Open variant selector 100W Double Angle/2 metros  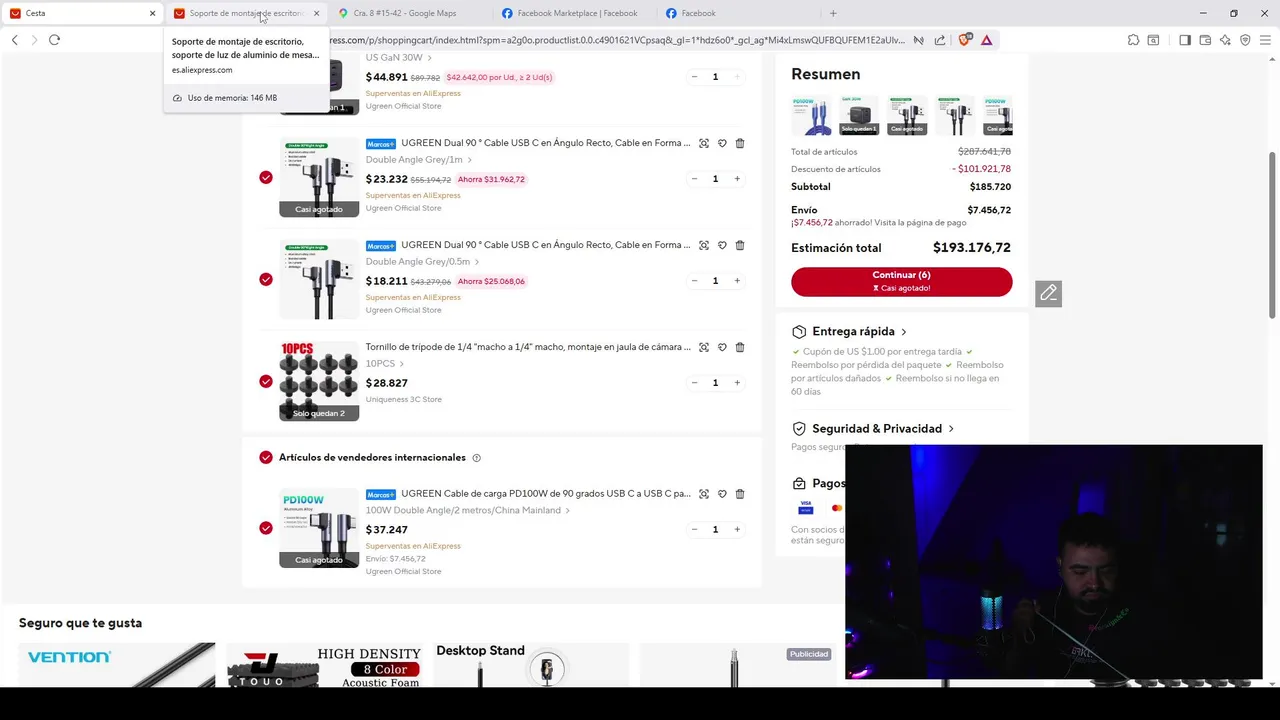(x=468, y=510)
